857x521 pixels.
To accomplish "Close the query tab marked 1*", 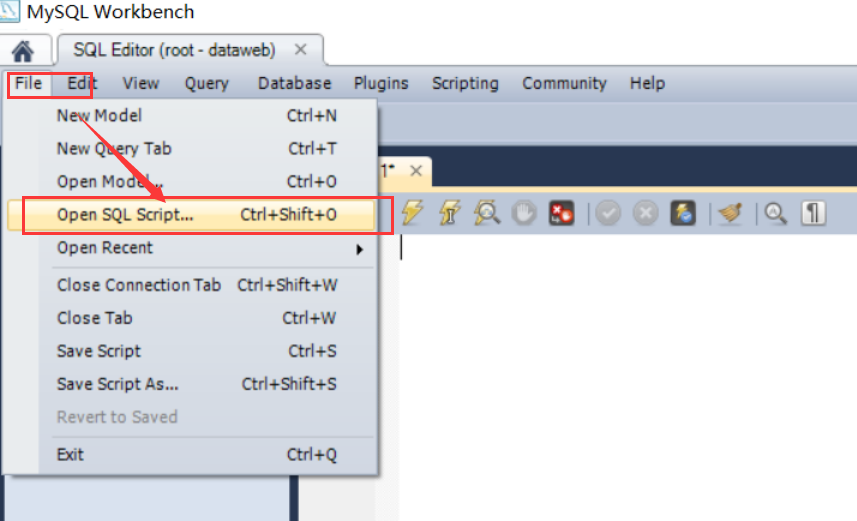I will click(x=416, y=171).
